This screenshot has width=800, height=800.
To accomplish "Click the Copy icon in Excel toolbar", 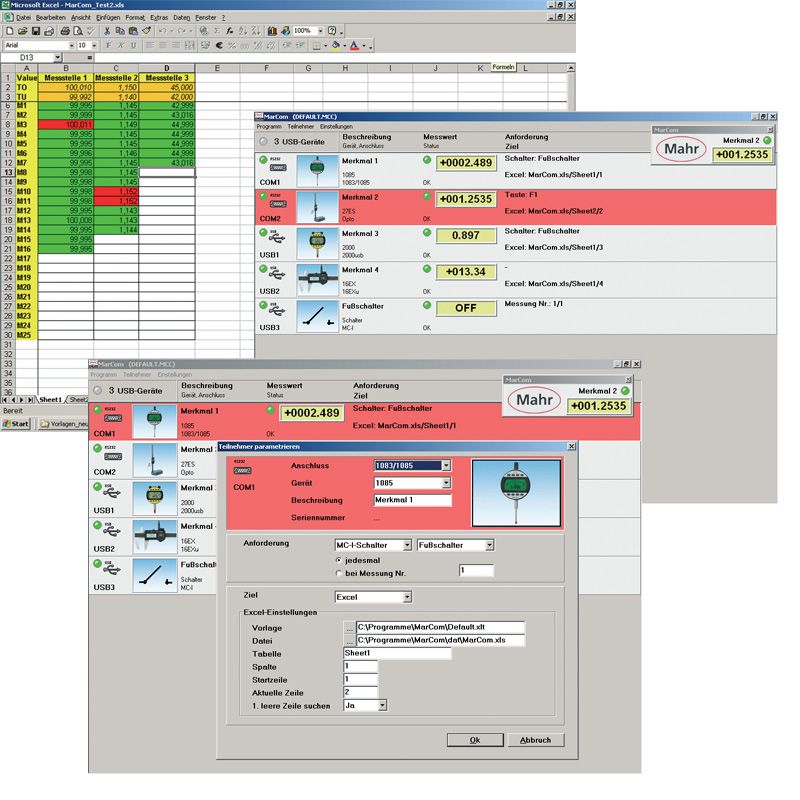I will (x=120, y=31).
